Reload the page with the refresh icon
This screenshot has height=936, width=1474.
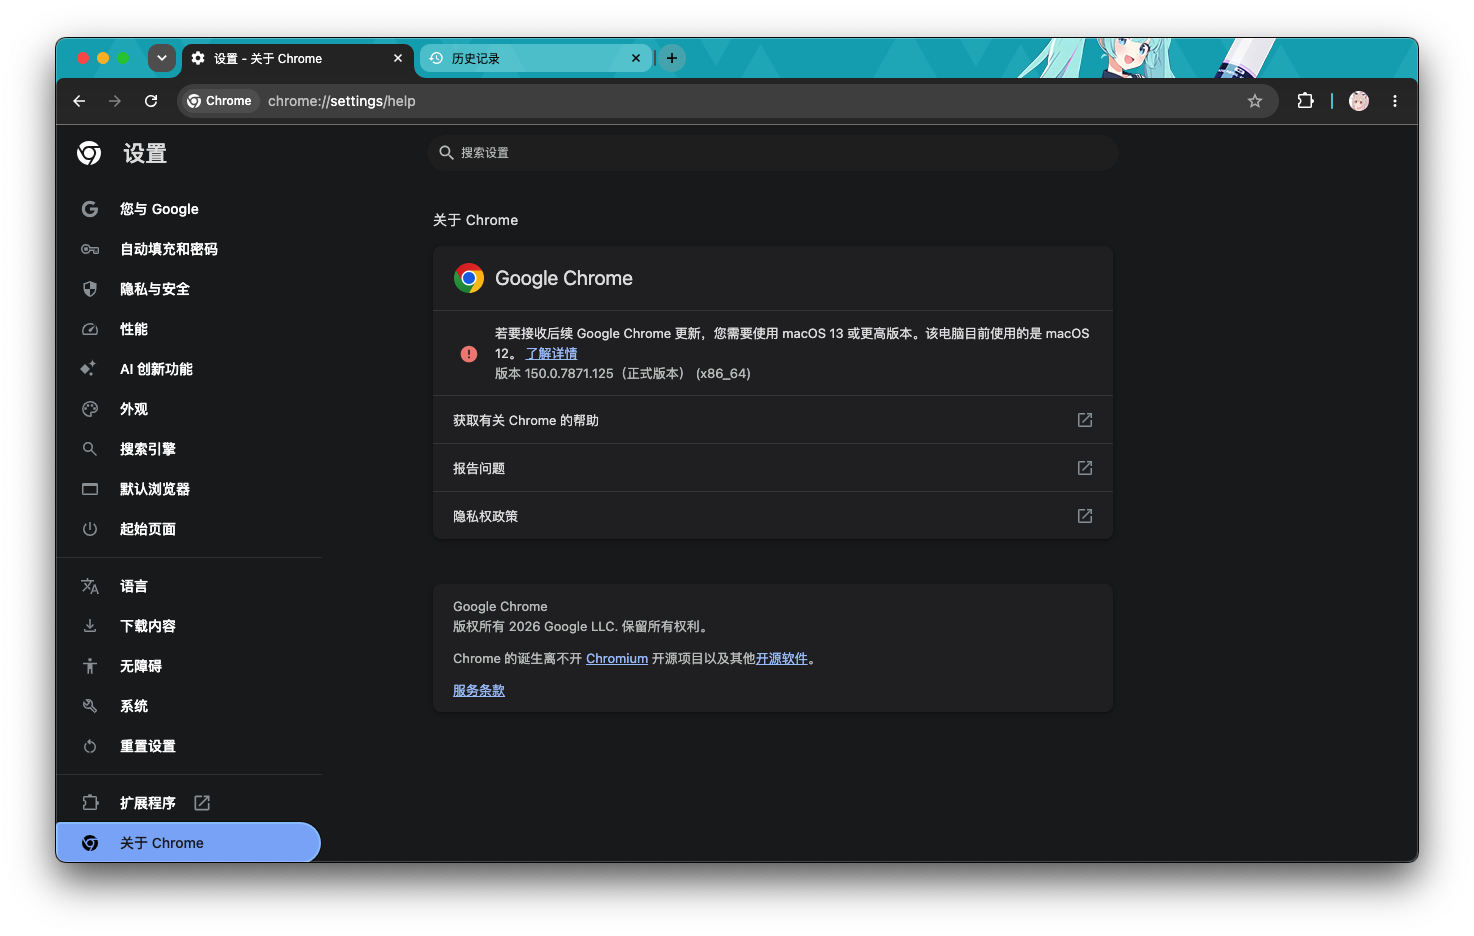pos(151,101)
